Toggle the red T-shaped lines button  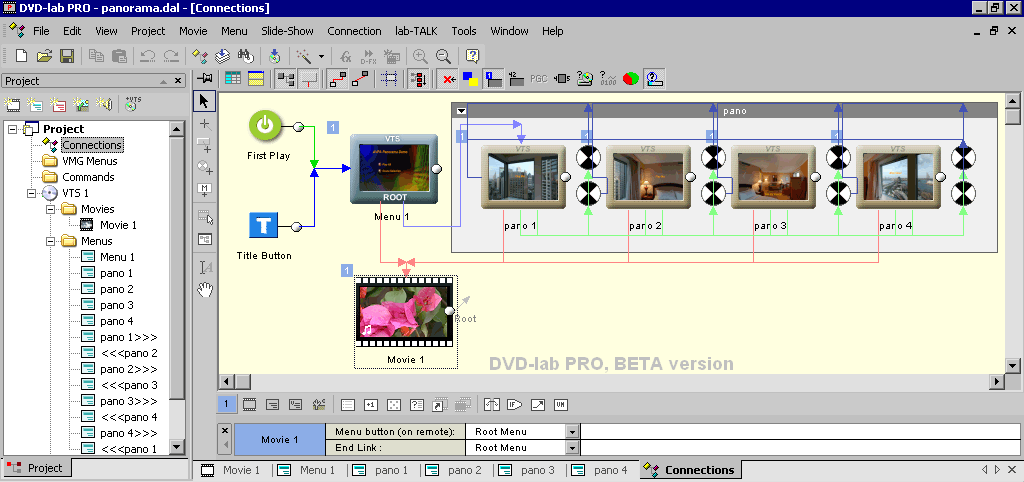(308, 79)
